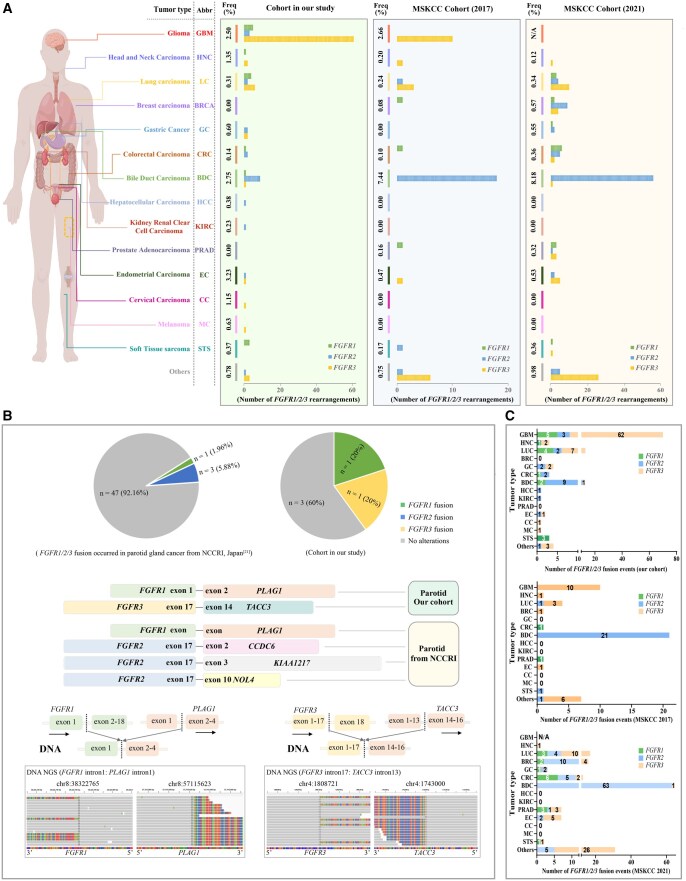
Task: Select the 'exon 3 KIAA1217' fusion block
Action: click(292, 663)
